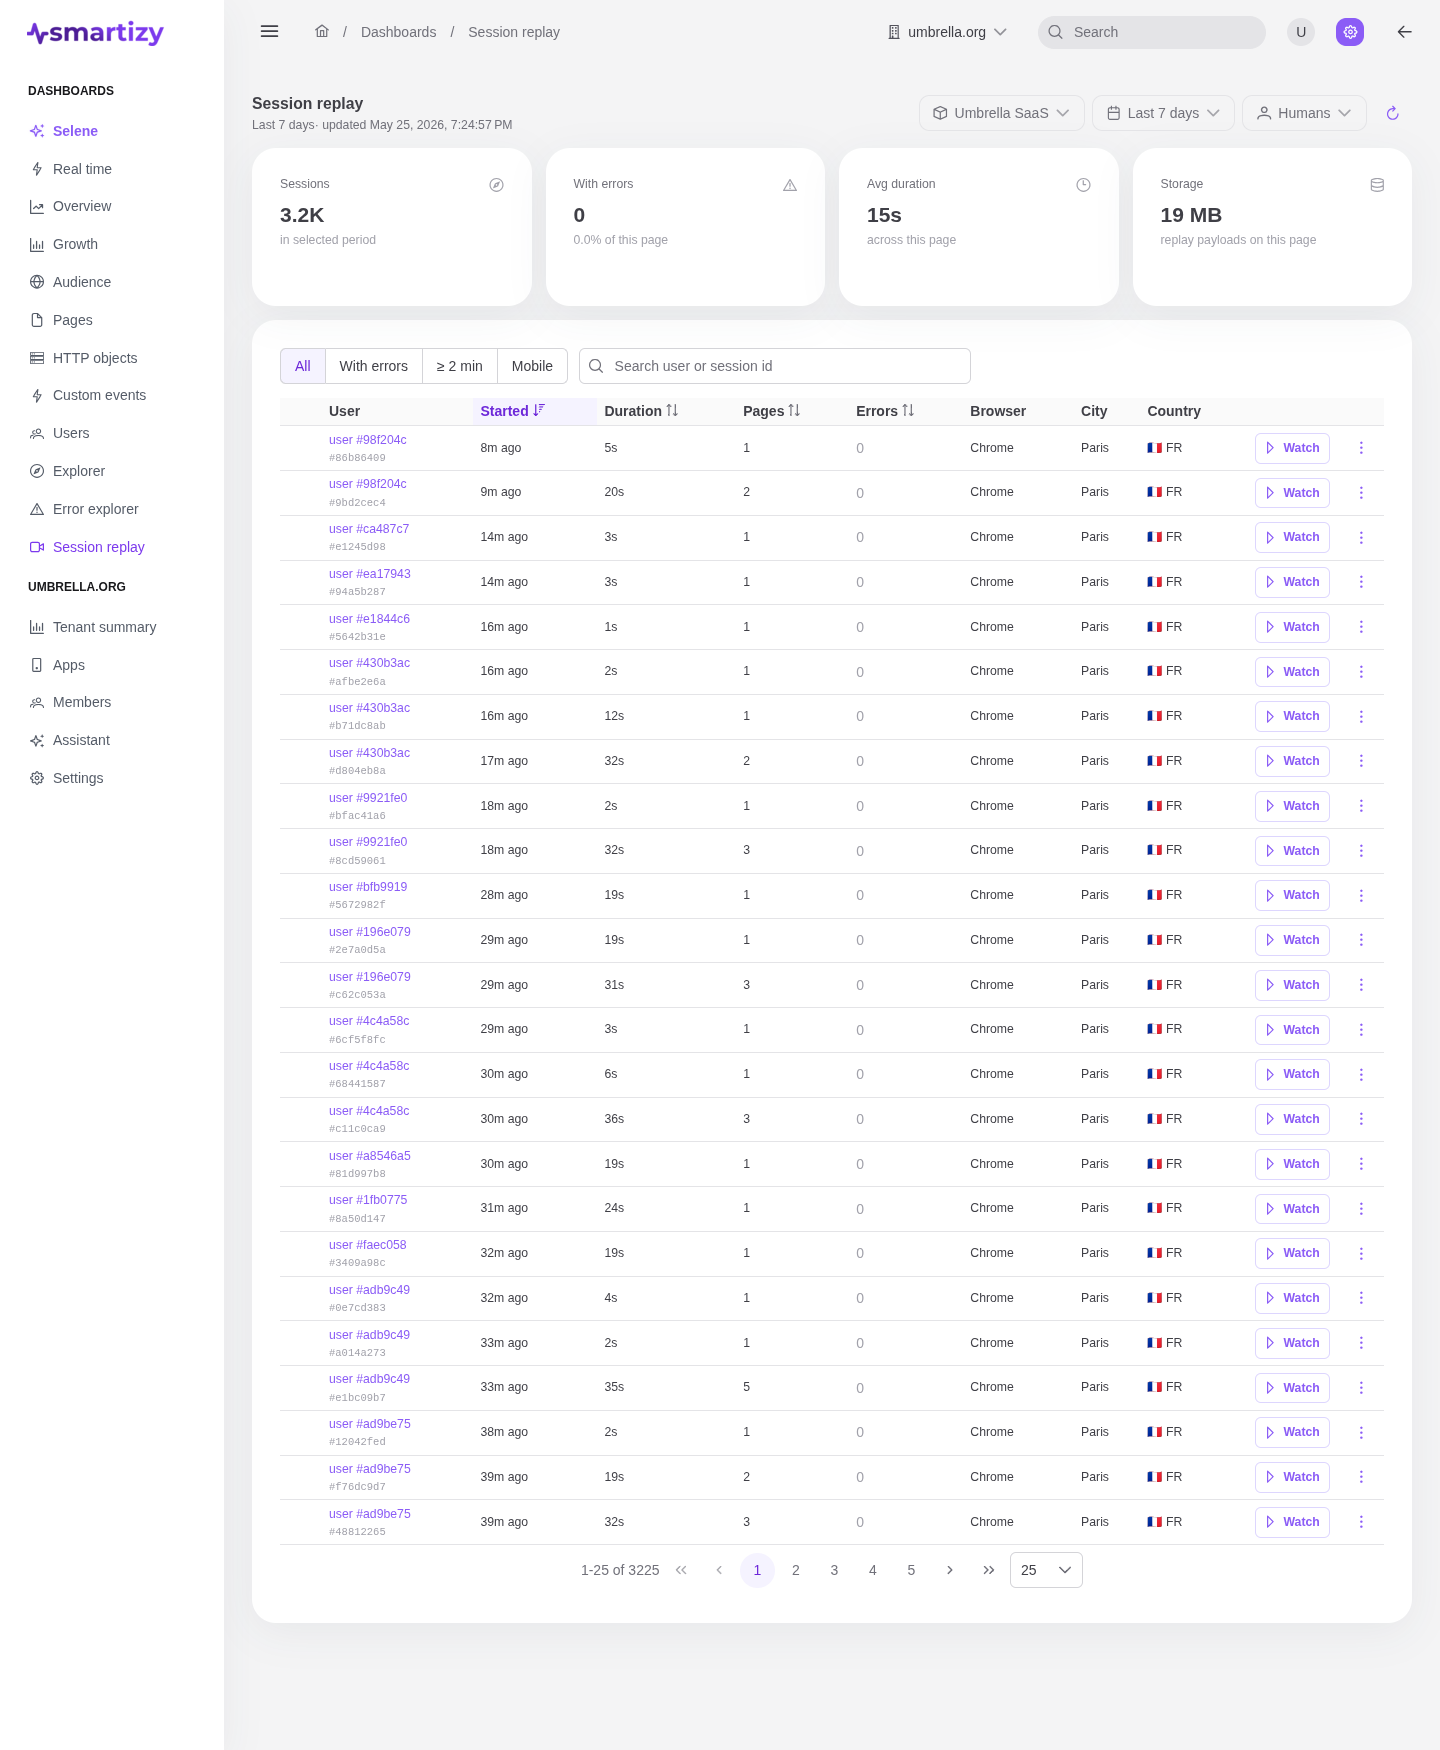This screenshot has height=1750, width=1440.
Task: Open the Humans traffic filter dropdown
Action: coord(1304,113)
